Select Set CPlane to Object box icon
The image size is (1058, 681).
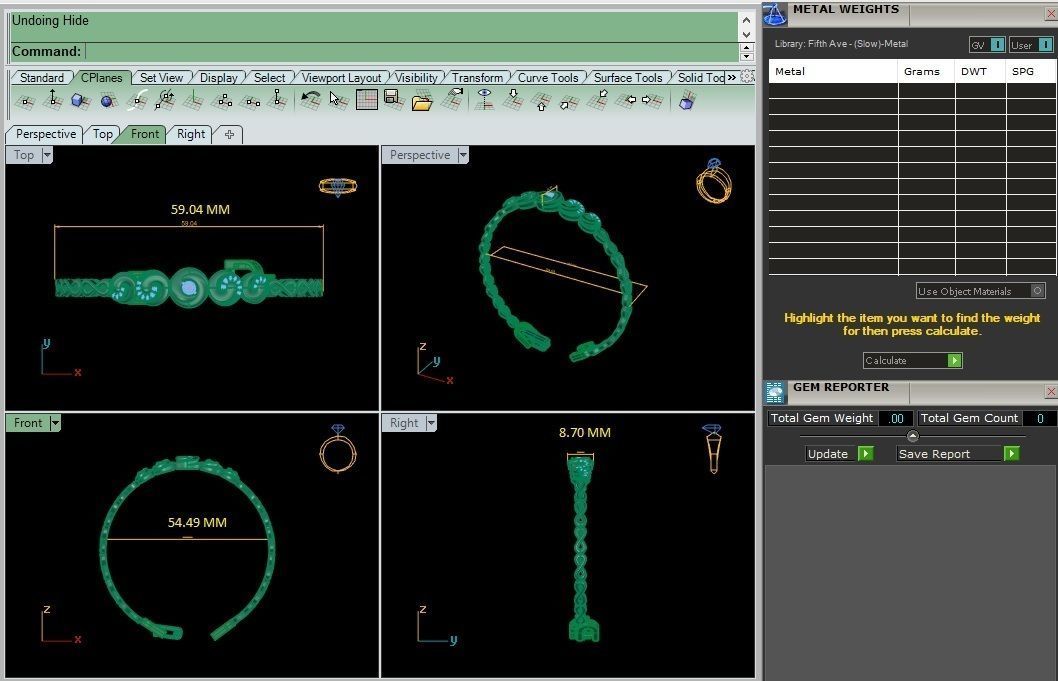(80, 101)
